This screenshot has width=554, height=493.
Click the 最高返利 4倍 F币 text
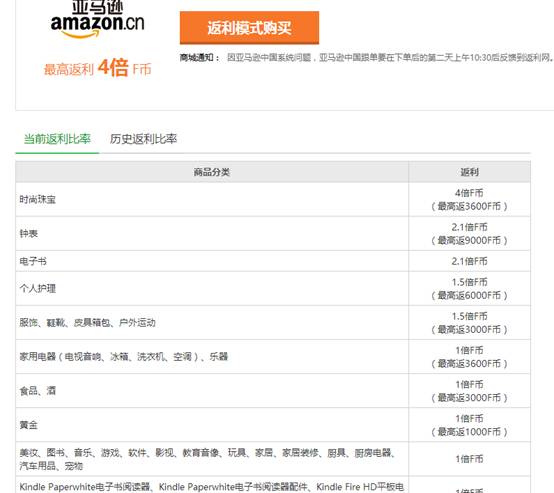(98, 68)
